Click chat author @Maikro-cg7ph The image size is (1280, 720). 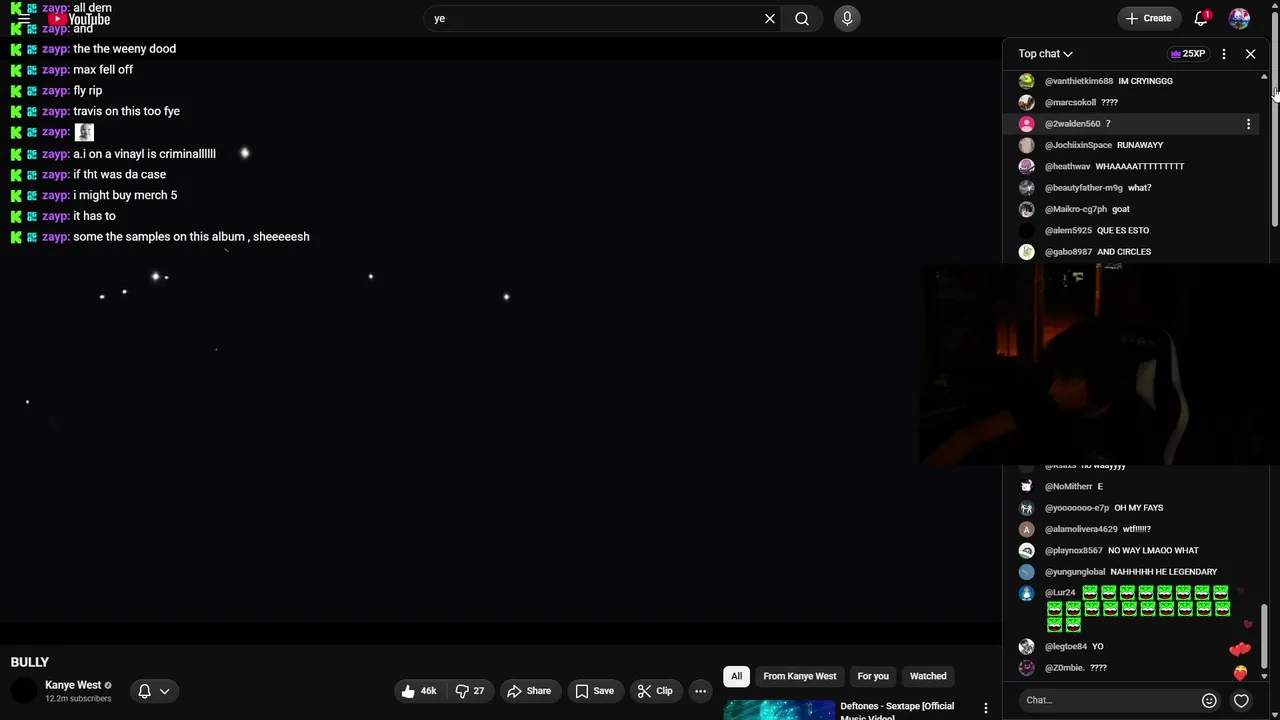pyautogui.click(x=1076, y=209)
